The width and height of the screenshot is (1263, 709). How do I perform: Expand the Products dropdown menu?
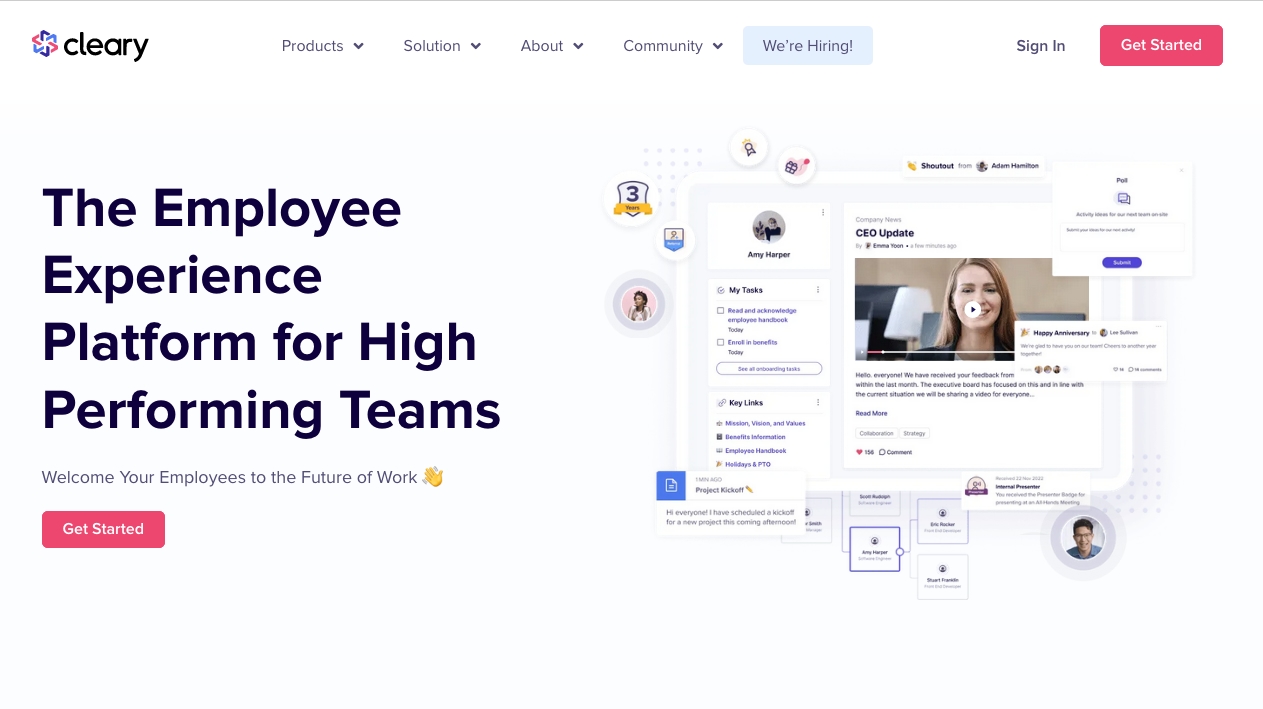(x=322, y=46)
